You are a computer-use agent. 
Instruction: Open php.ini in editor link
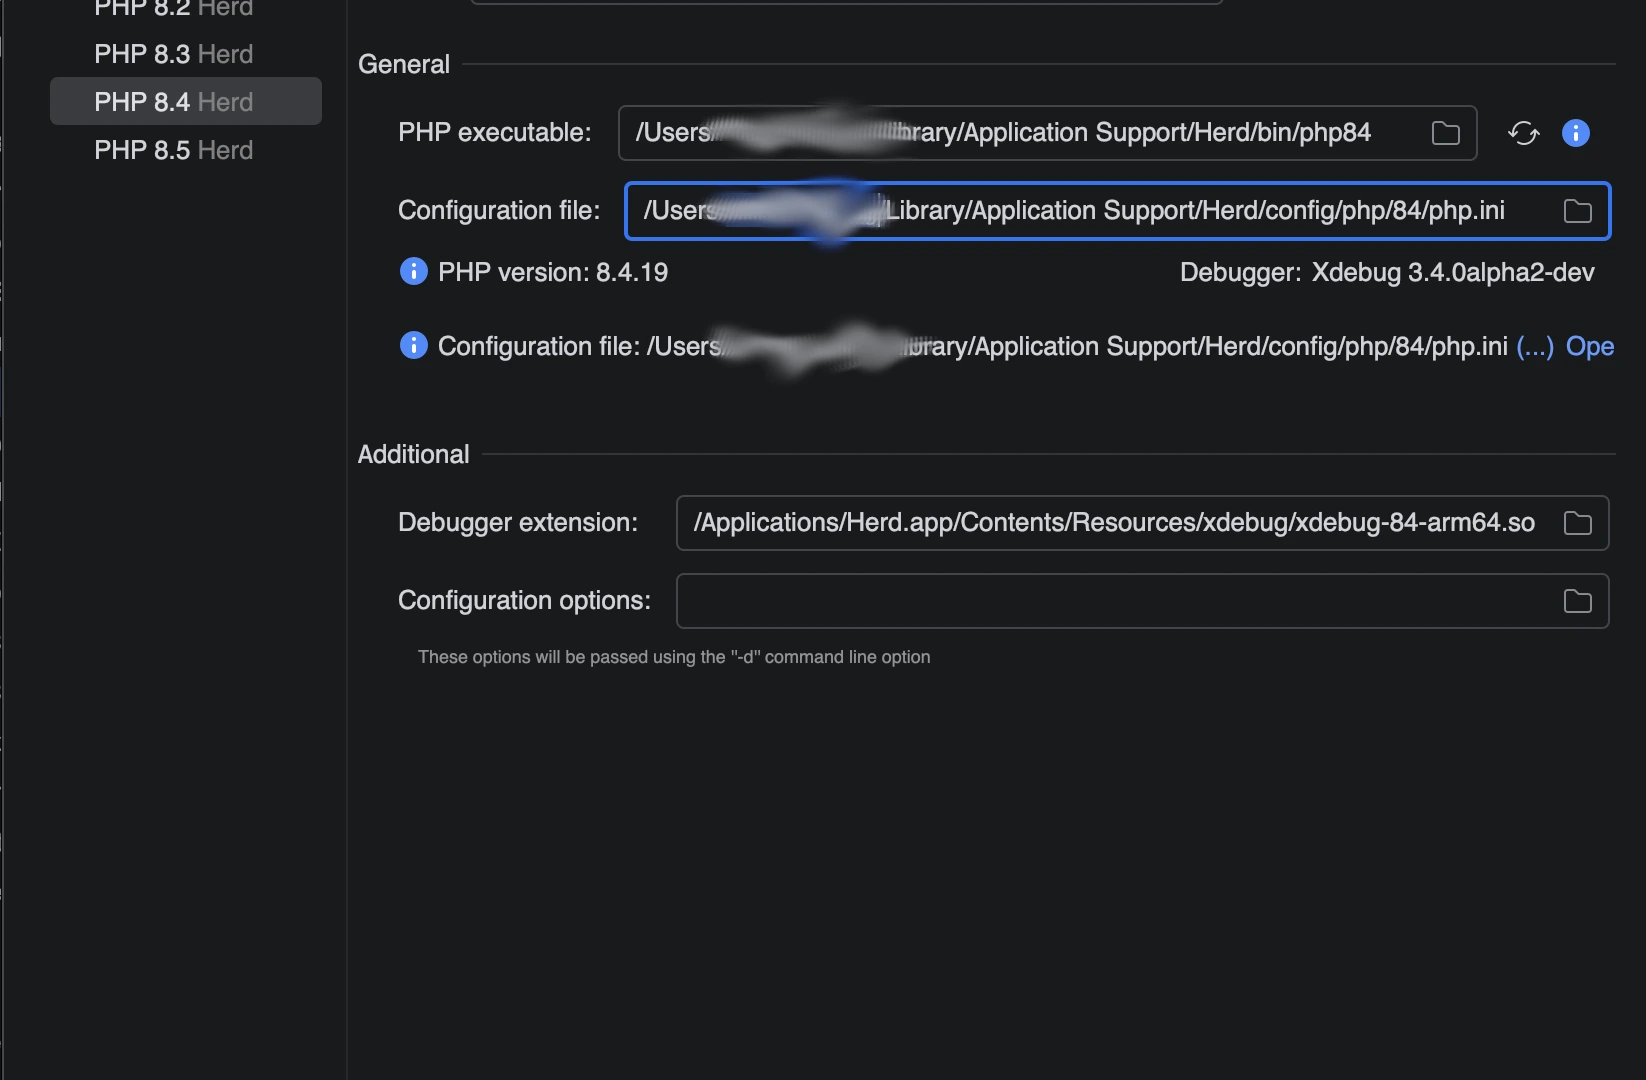coord(1590,346)
